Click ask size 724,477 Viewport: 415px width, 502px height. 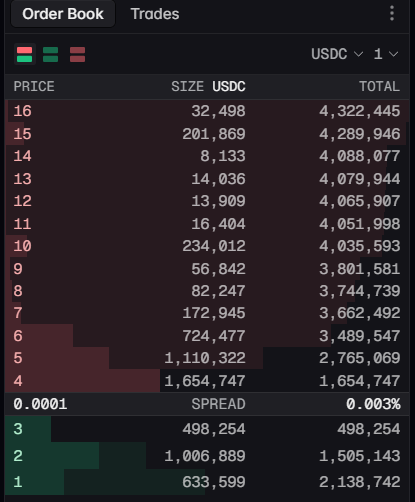[x=214, y=336]
